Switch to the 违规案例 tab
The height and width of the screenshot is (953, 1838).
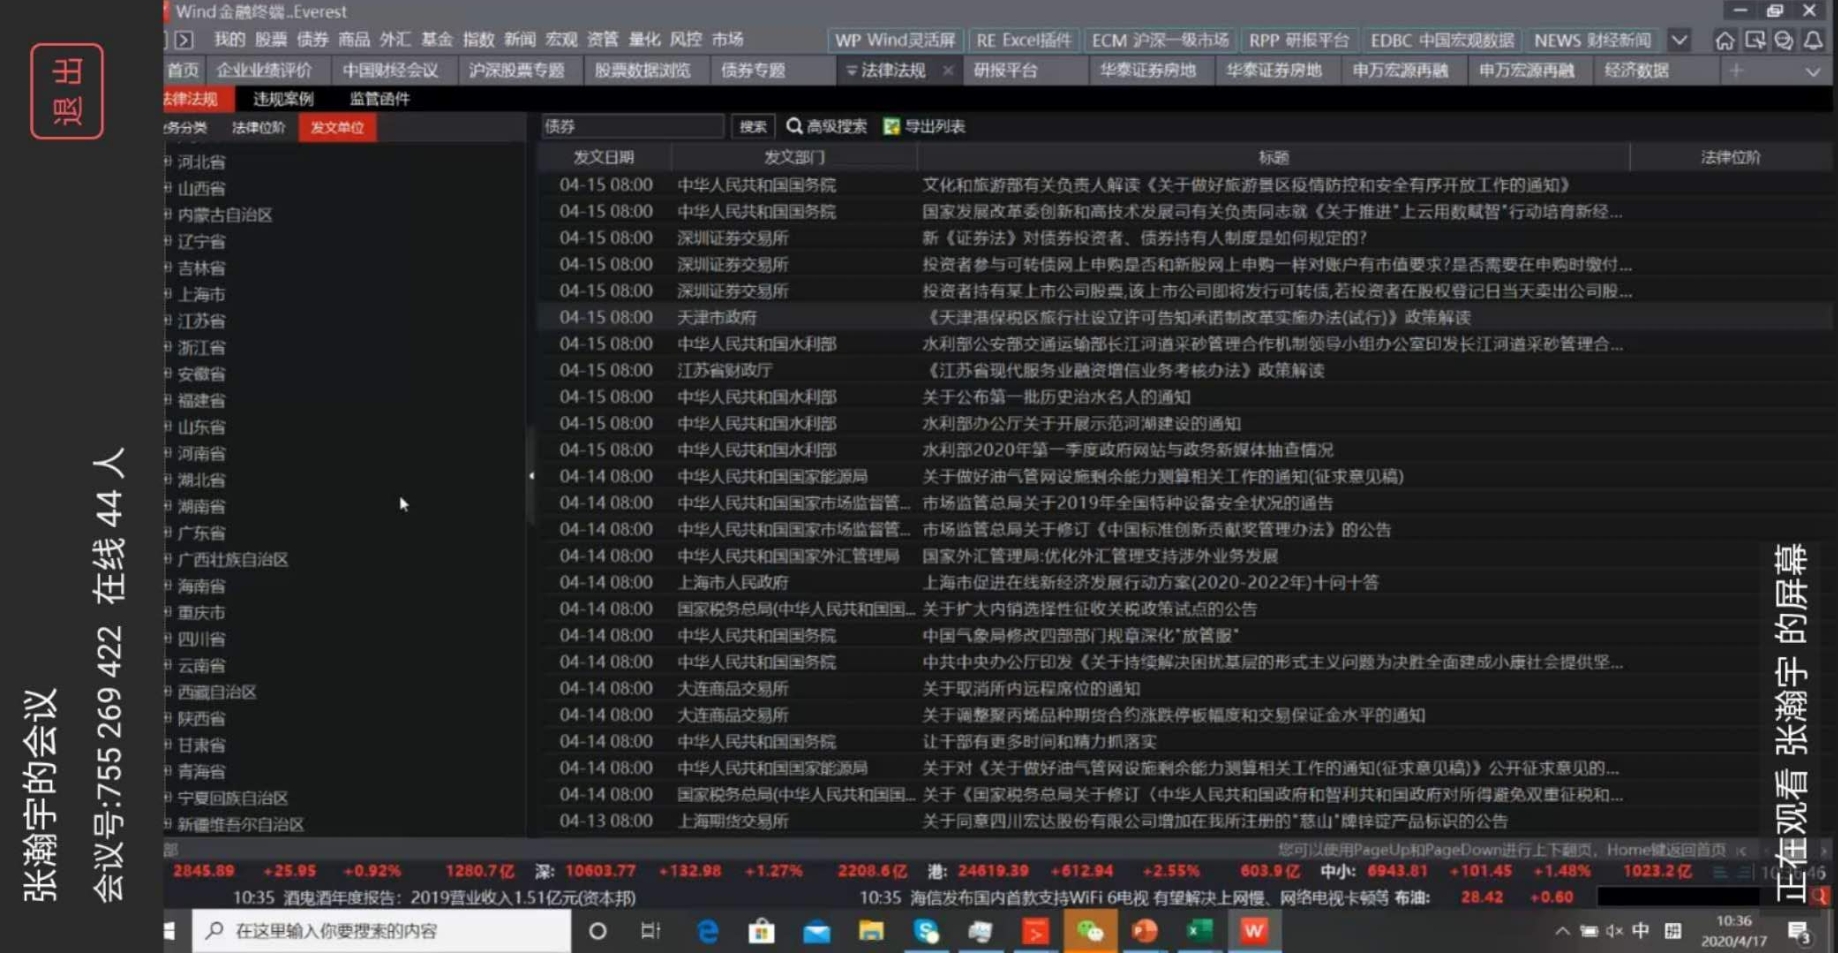click(x=282, y=98)
